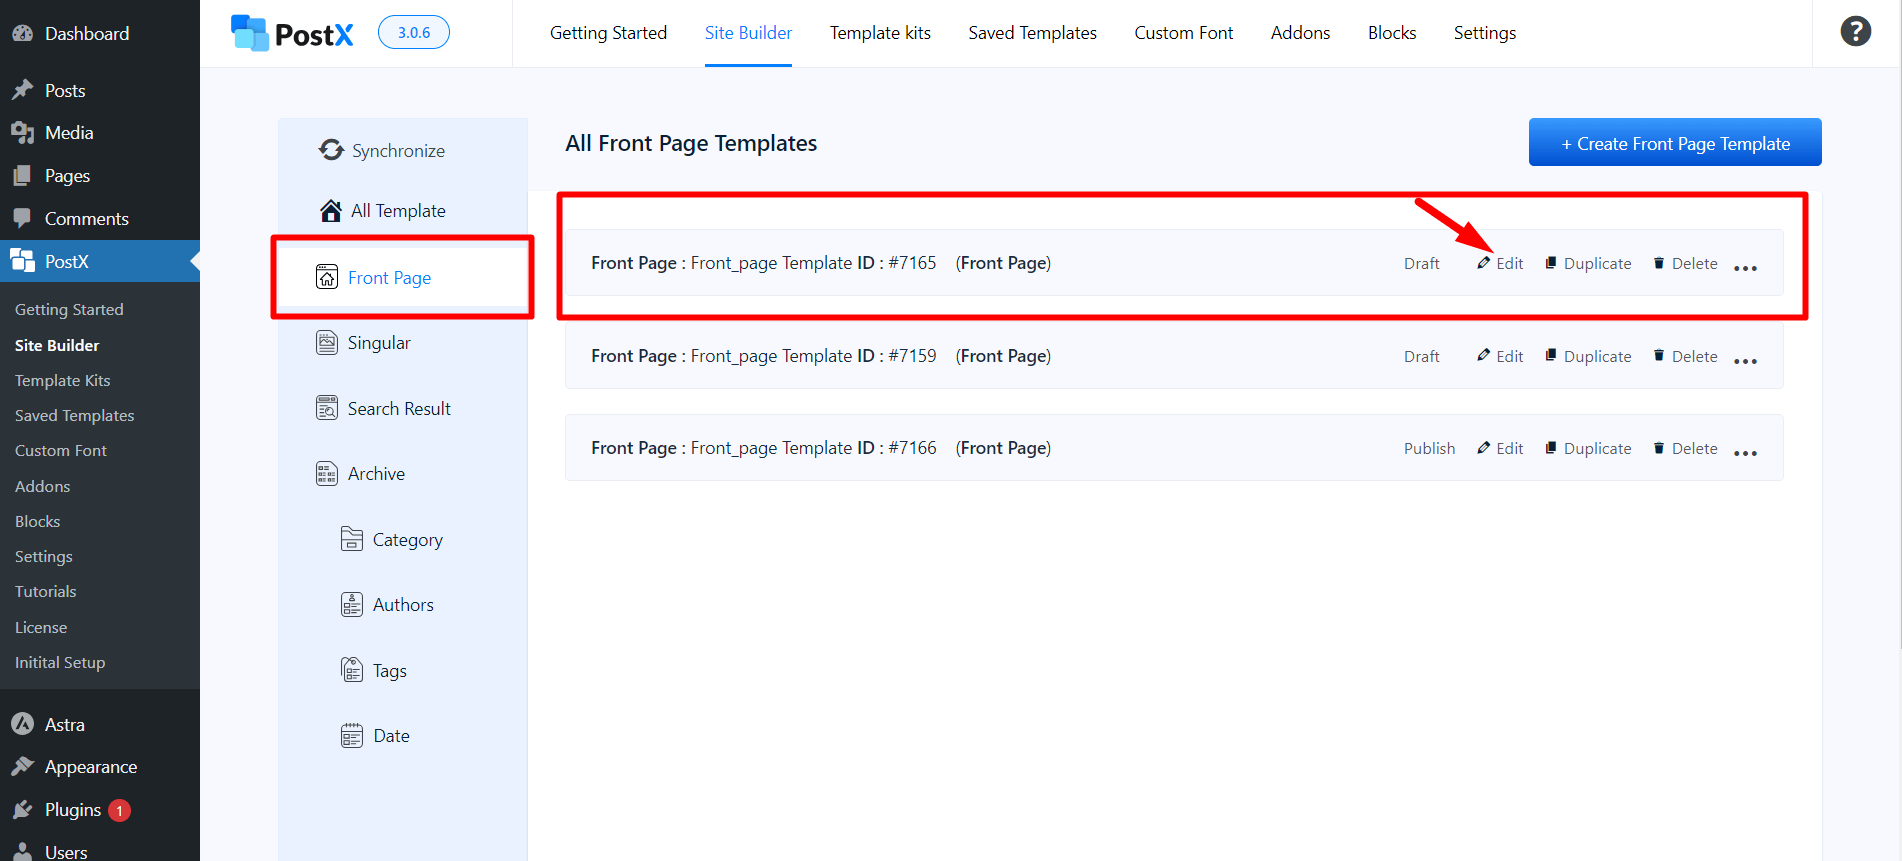The height and width of the screenshot is (861, 1902).
Task: Open more options for template #7159
Action: [x=1745, y=361]
